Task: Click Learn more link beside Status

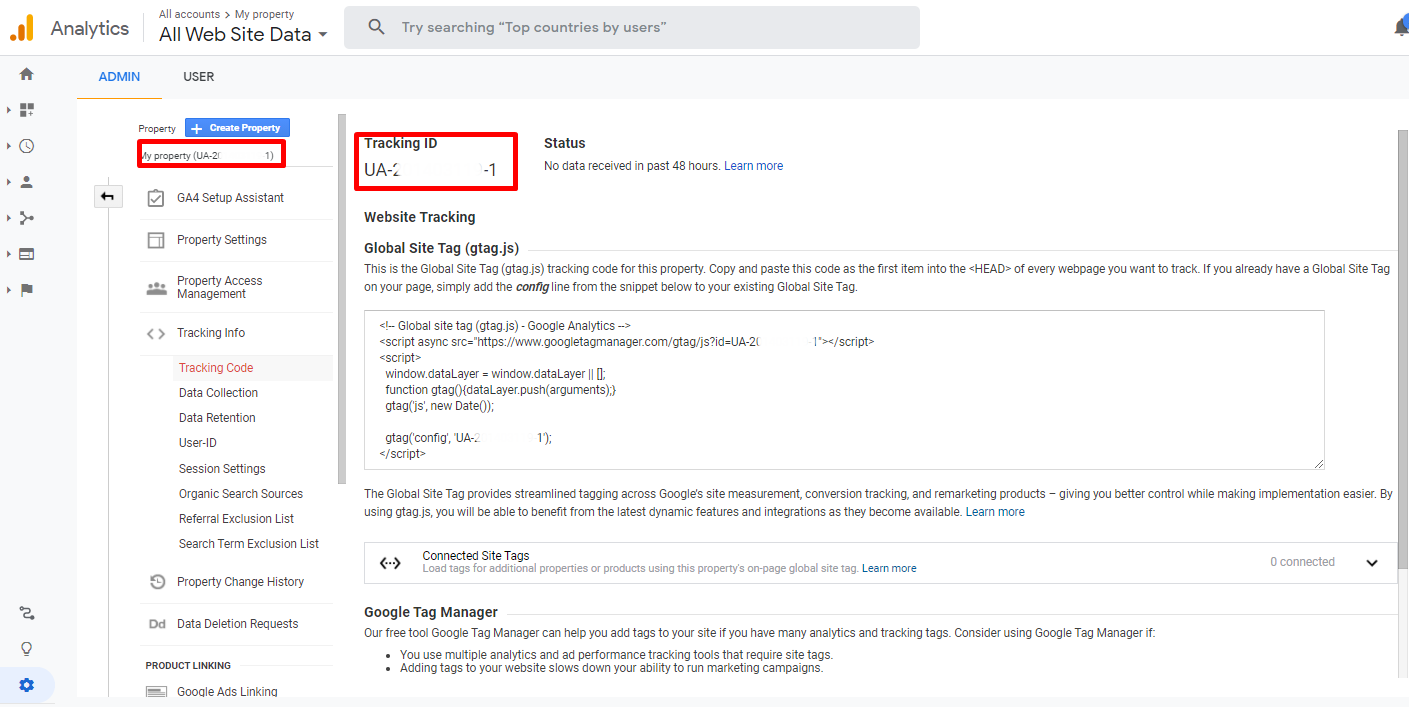Action: [x=753, y=166]
